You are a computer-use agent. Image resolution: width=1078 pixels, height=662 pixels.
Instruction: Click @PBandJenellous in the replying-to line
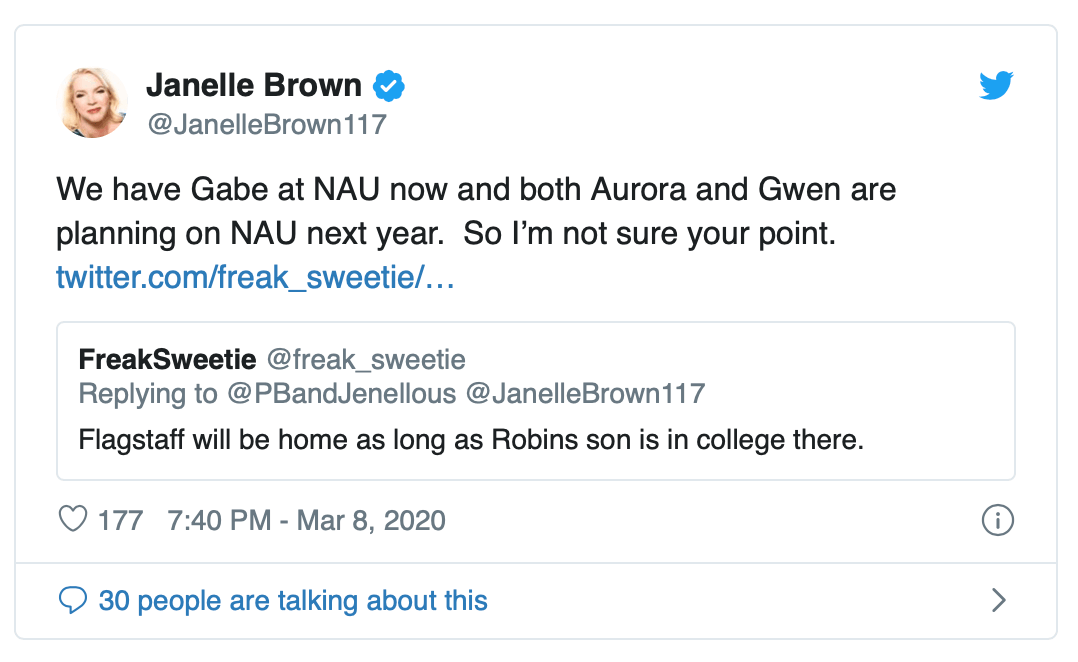(340, 394)
